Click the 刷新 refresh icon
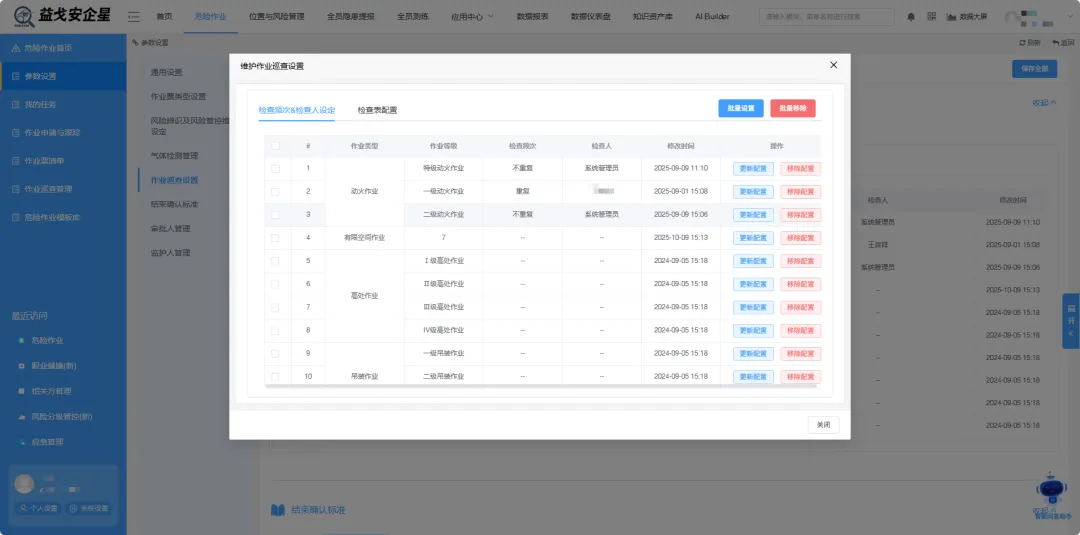Viewport: 1080px width, 535px height. tap(1022, 43)
